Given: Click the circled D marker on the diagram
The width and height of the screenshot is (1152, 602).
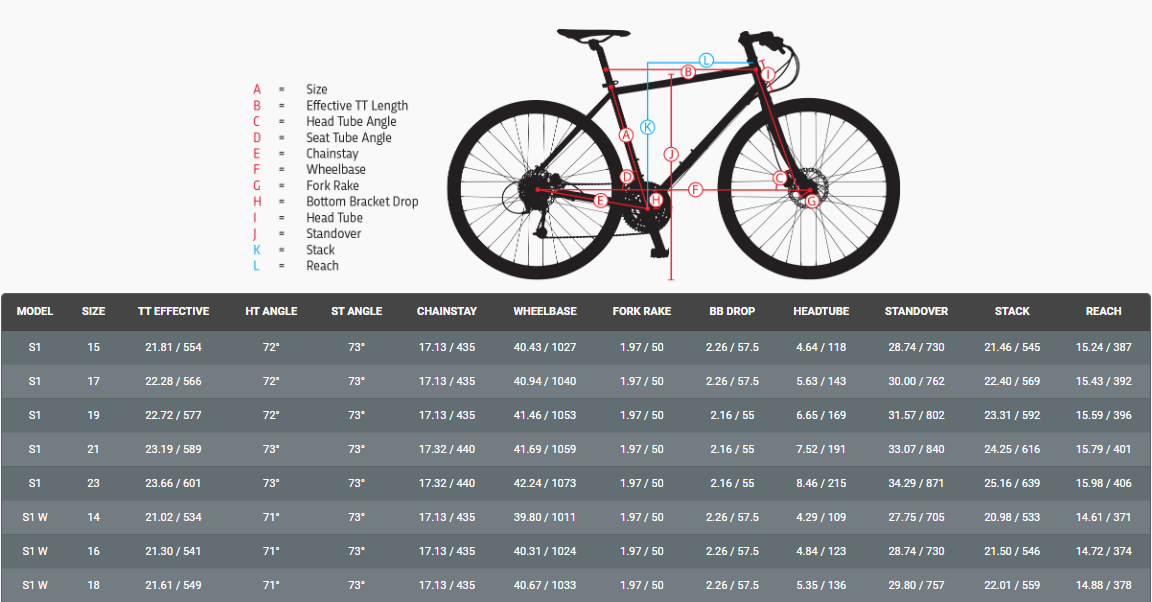Looking at the screenshot, I should [627, 177].
